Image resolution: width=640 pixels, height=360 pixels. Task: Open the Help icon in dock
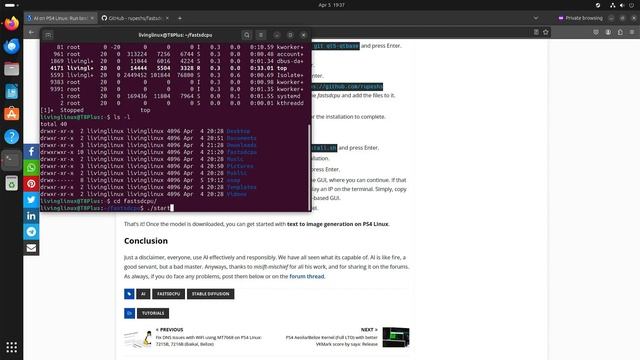(11, 137)
